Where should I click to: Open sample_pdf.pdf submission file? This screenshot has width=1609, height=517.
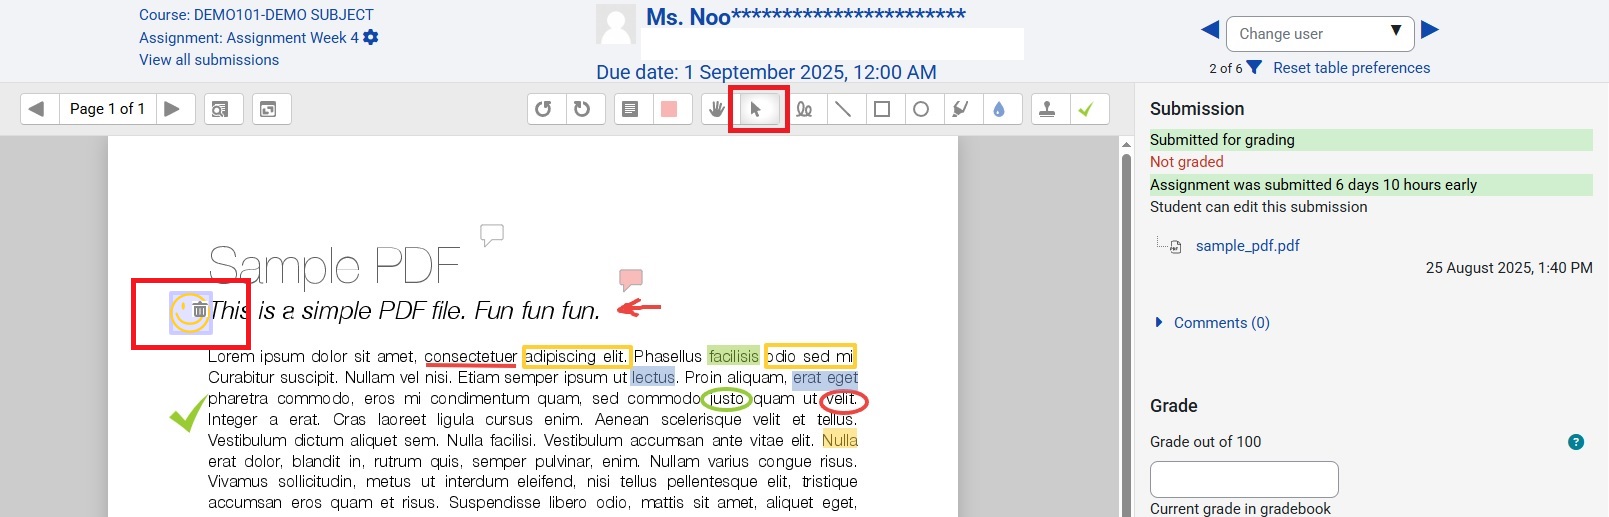tap(1247, 246)
